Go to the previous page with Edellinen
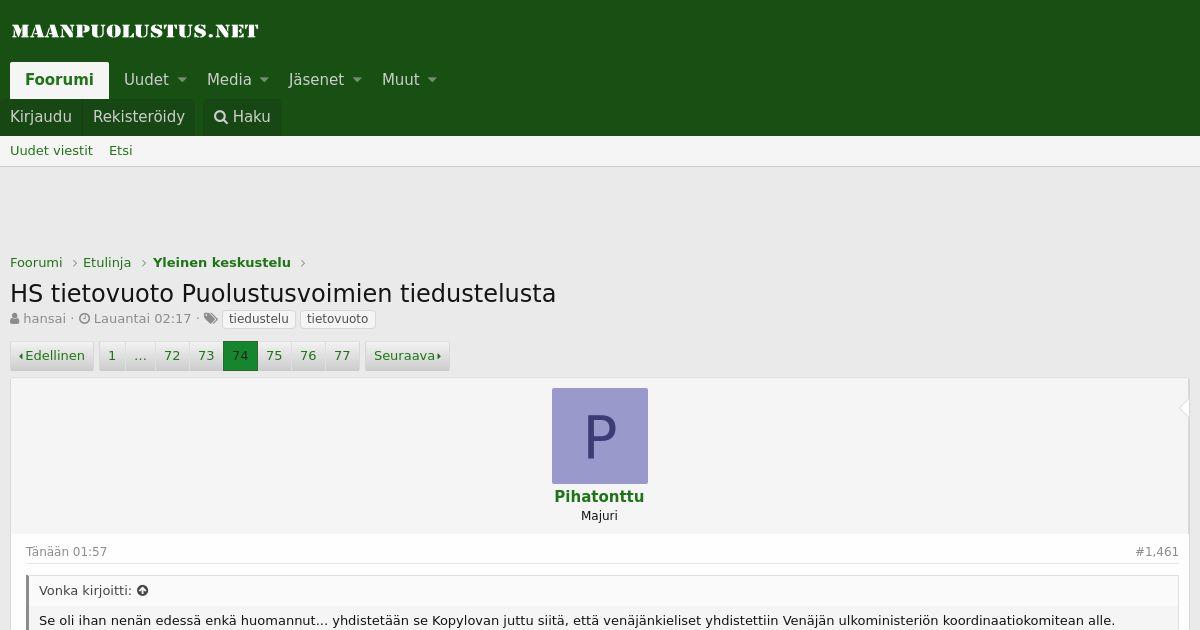The width and height of the screenshot is (1200, 630). (52, 356)
